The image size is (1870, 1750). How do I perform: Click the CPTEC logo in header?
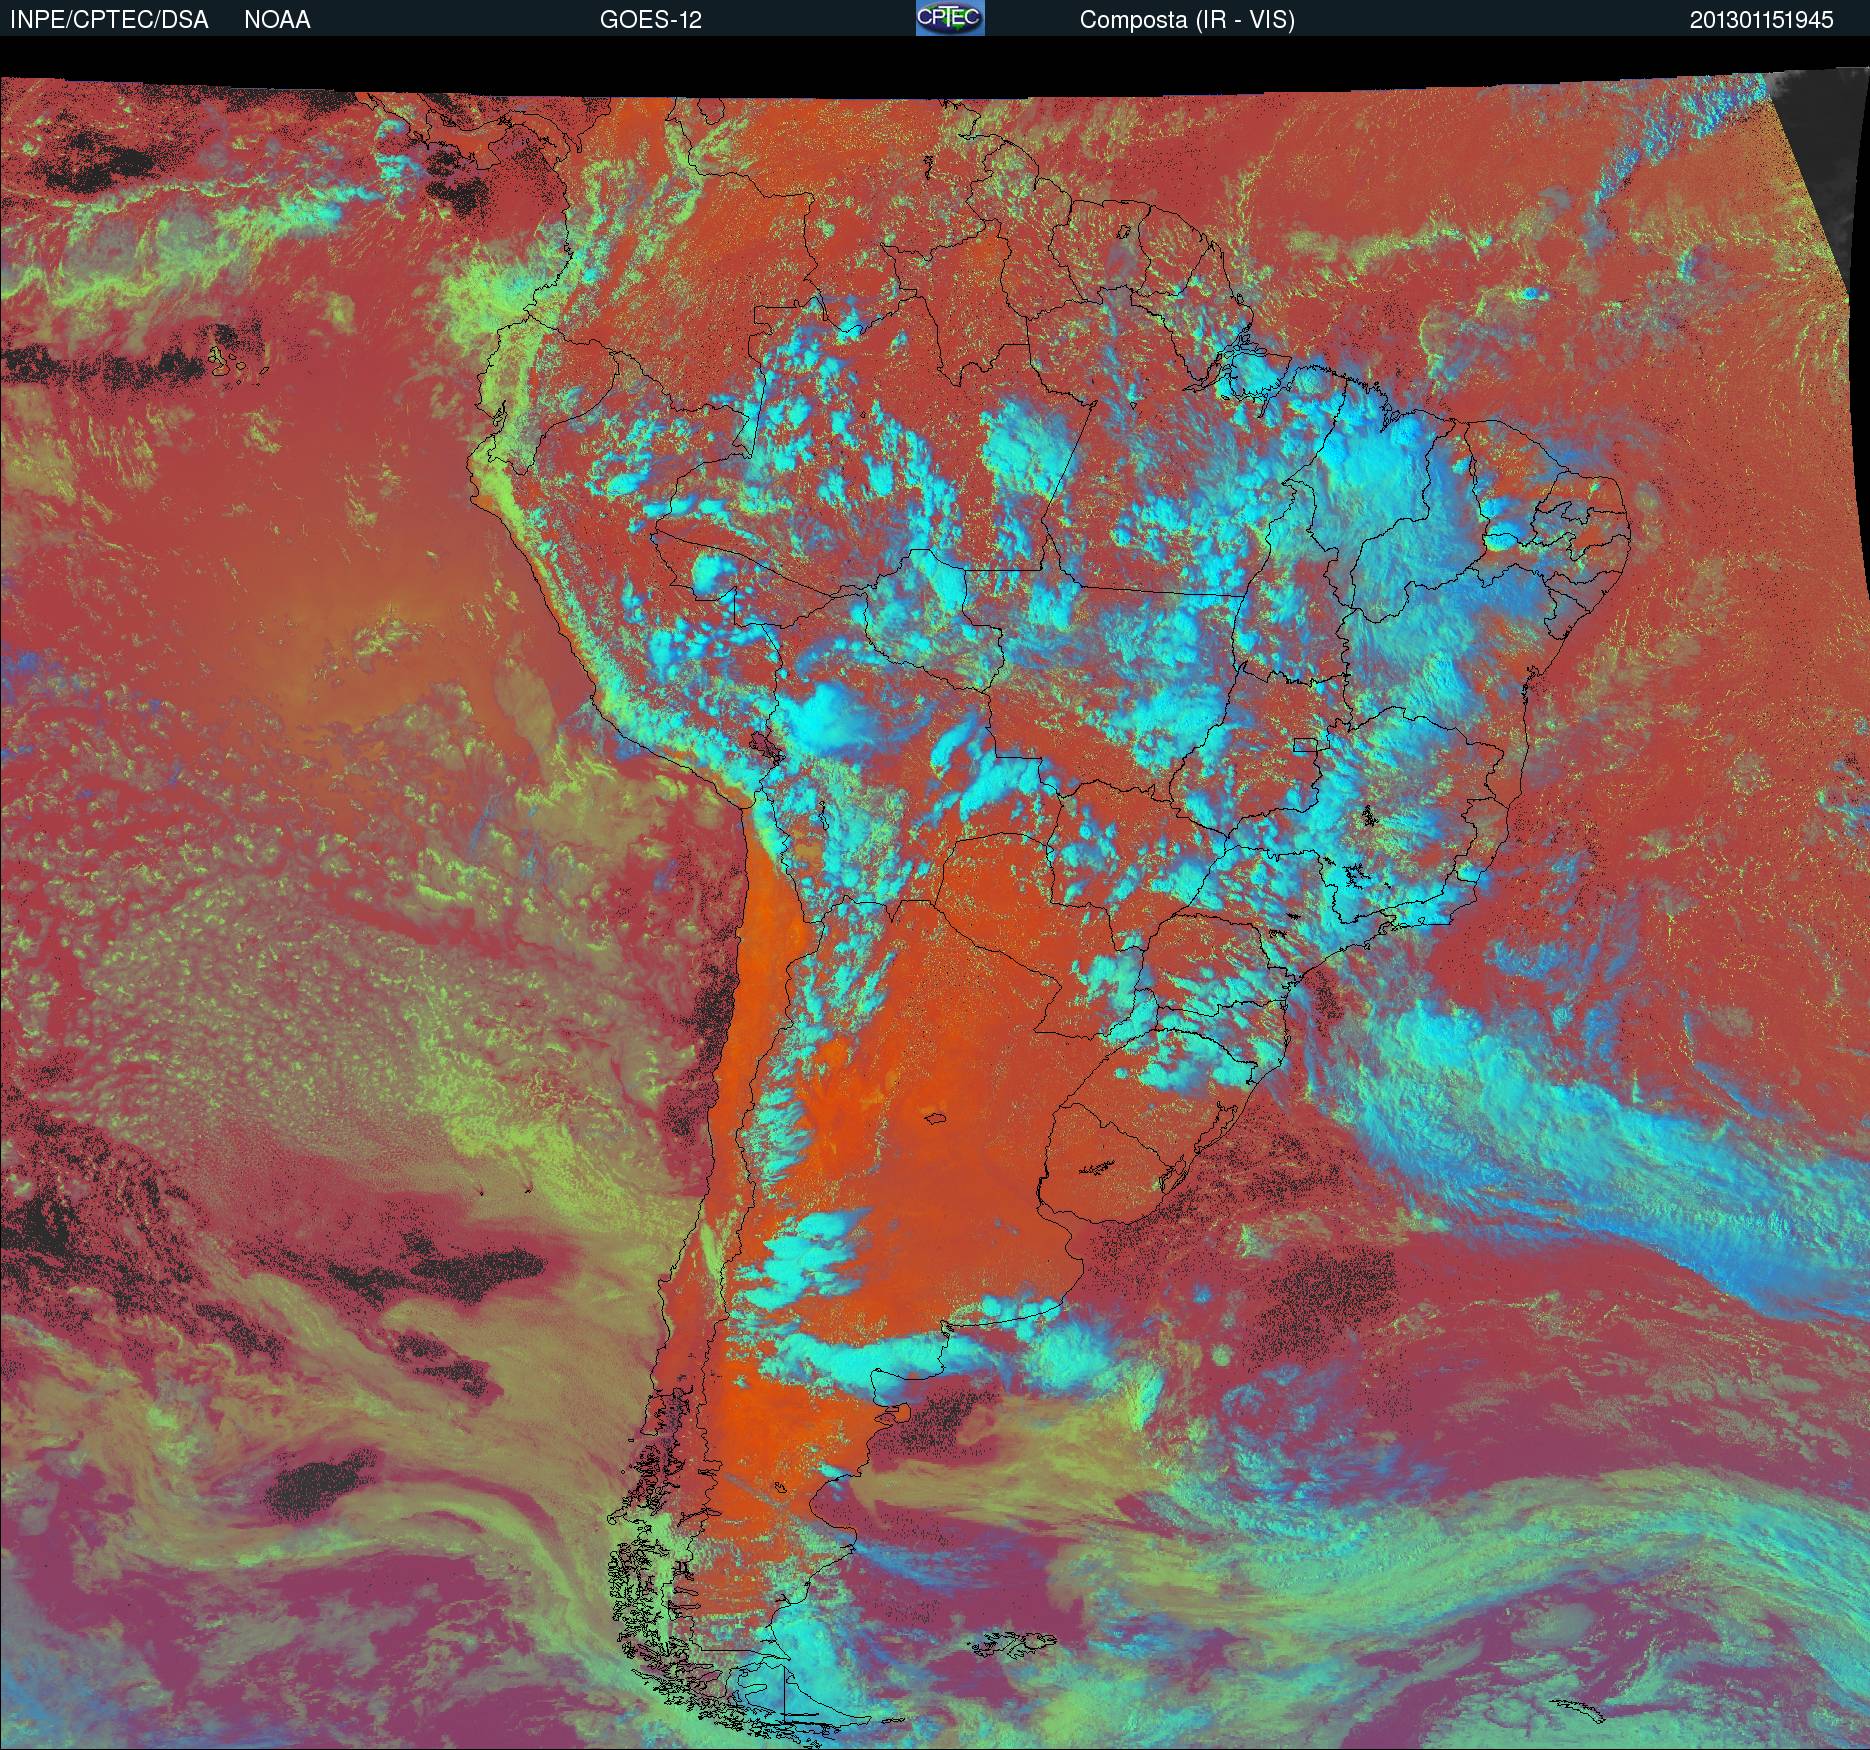(x=950, y=18)
